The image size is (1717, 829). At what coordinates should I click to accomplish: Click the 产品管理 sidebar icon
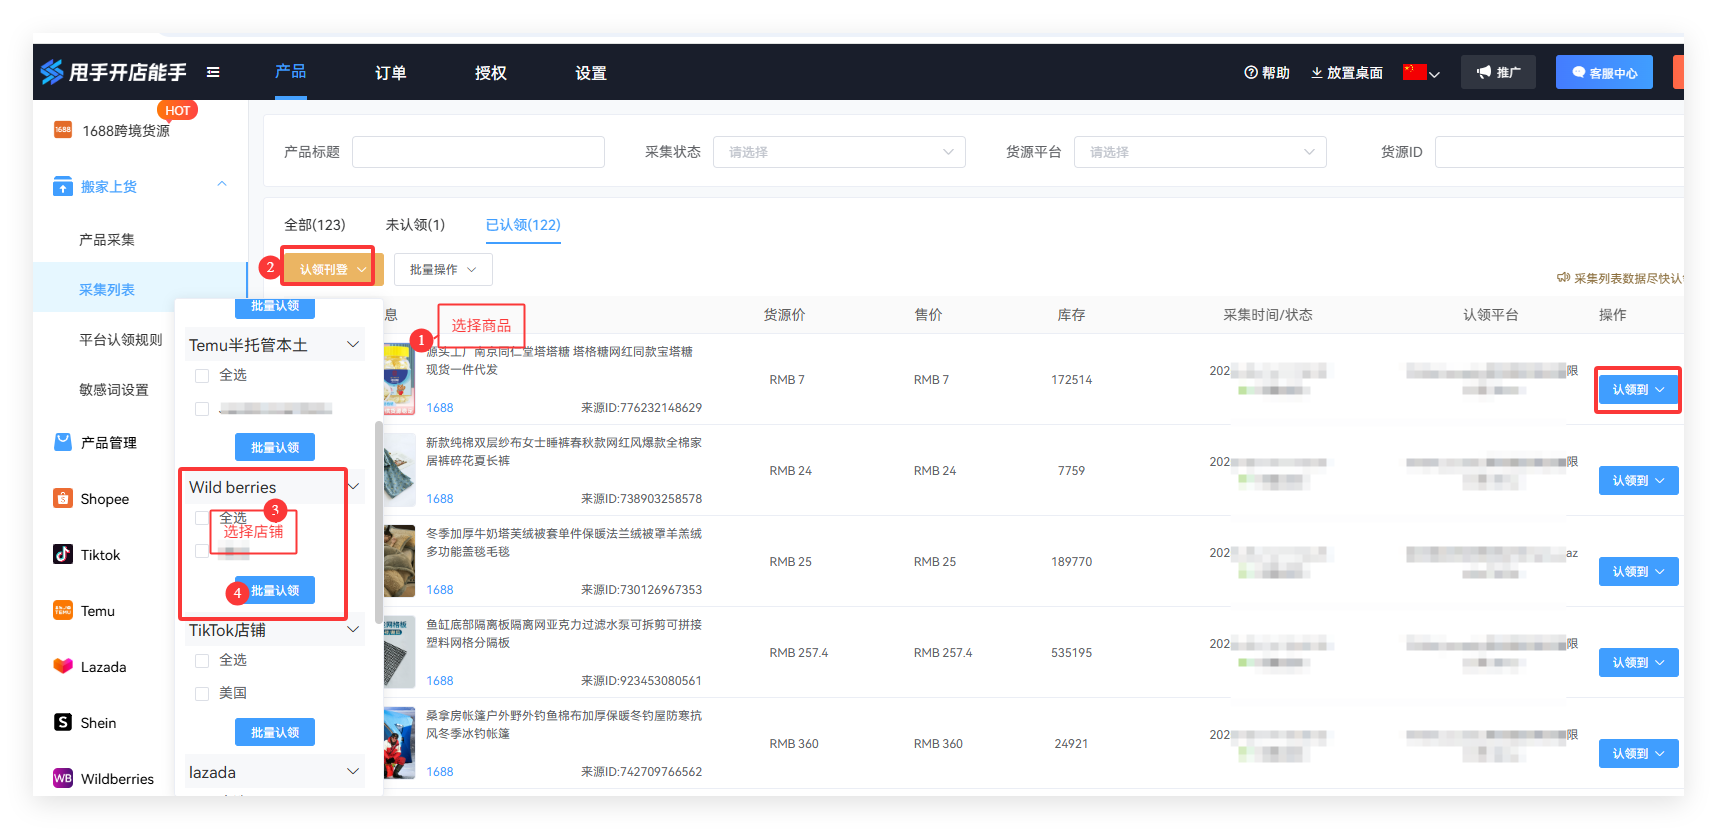click(63, 442)
